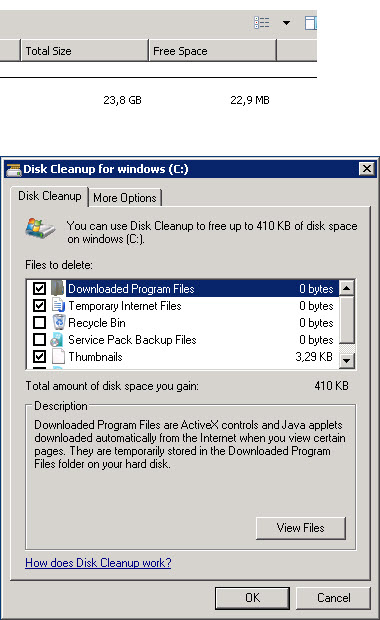Click the Recycle Bin icon in list
The width and height of the screenshot is (380, 620).
point(59,322)
